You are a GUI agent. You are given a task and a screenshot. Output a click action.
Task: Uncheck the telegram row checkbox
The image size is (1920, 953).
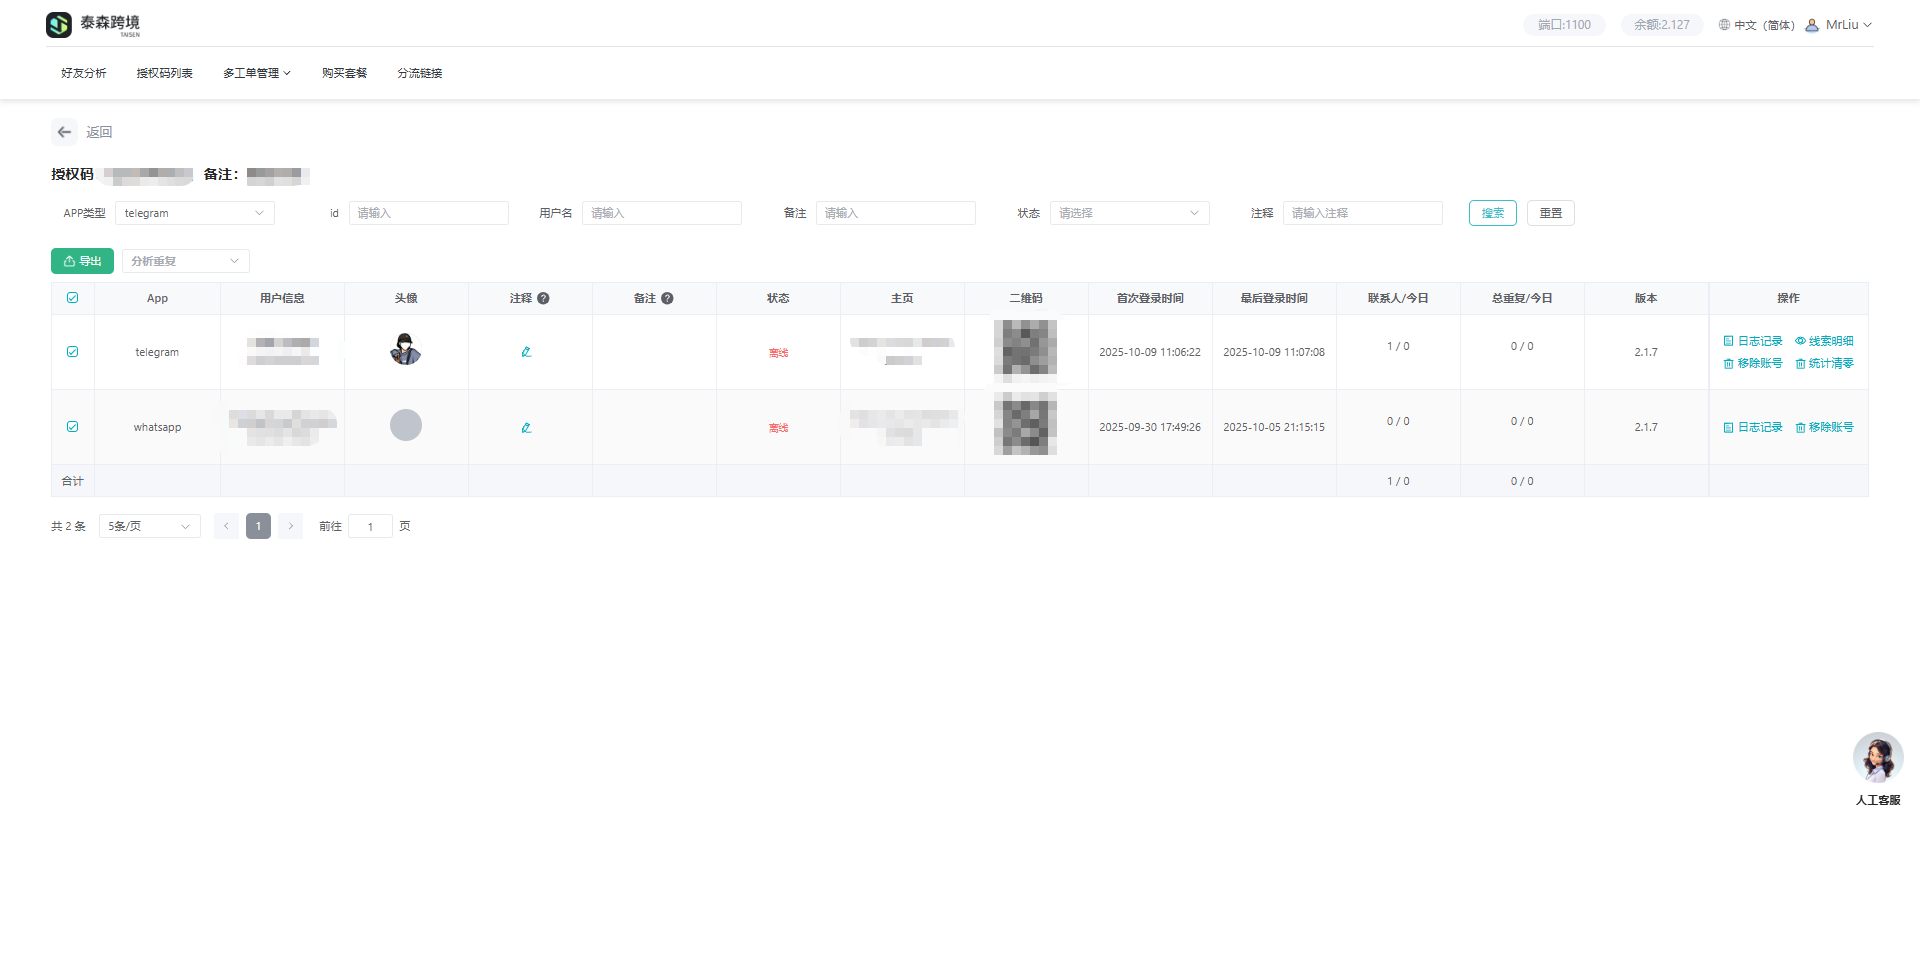point(73,352)
